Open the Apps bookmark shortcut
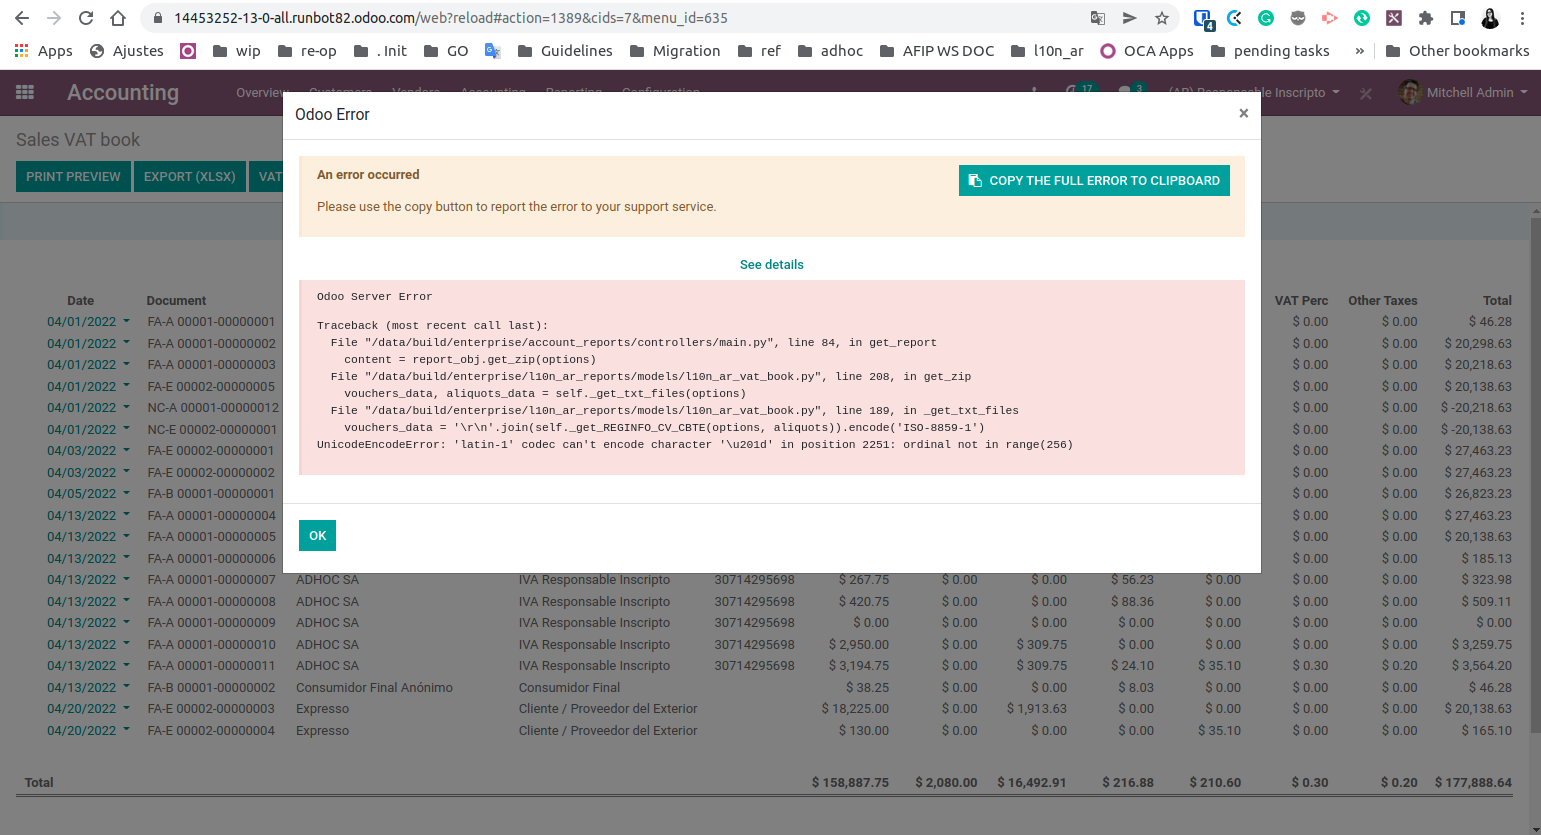 point(43,51)
